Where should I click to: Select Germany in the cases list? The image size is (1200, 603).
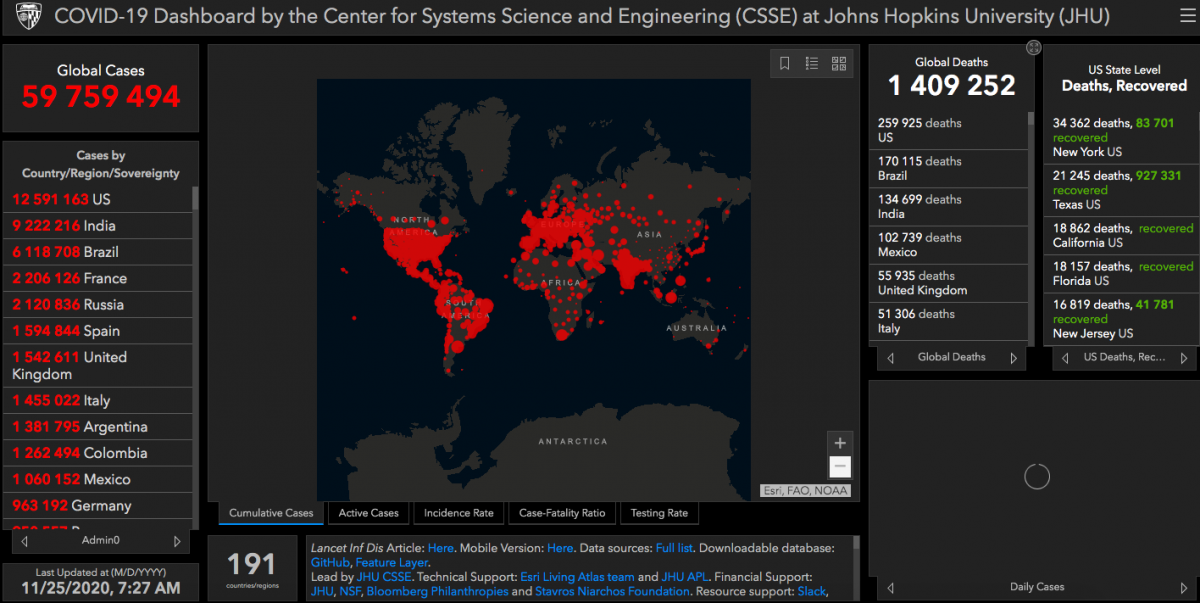[x=97, y=505]
